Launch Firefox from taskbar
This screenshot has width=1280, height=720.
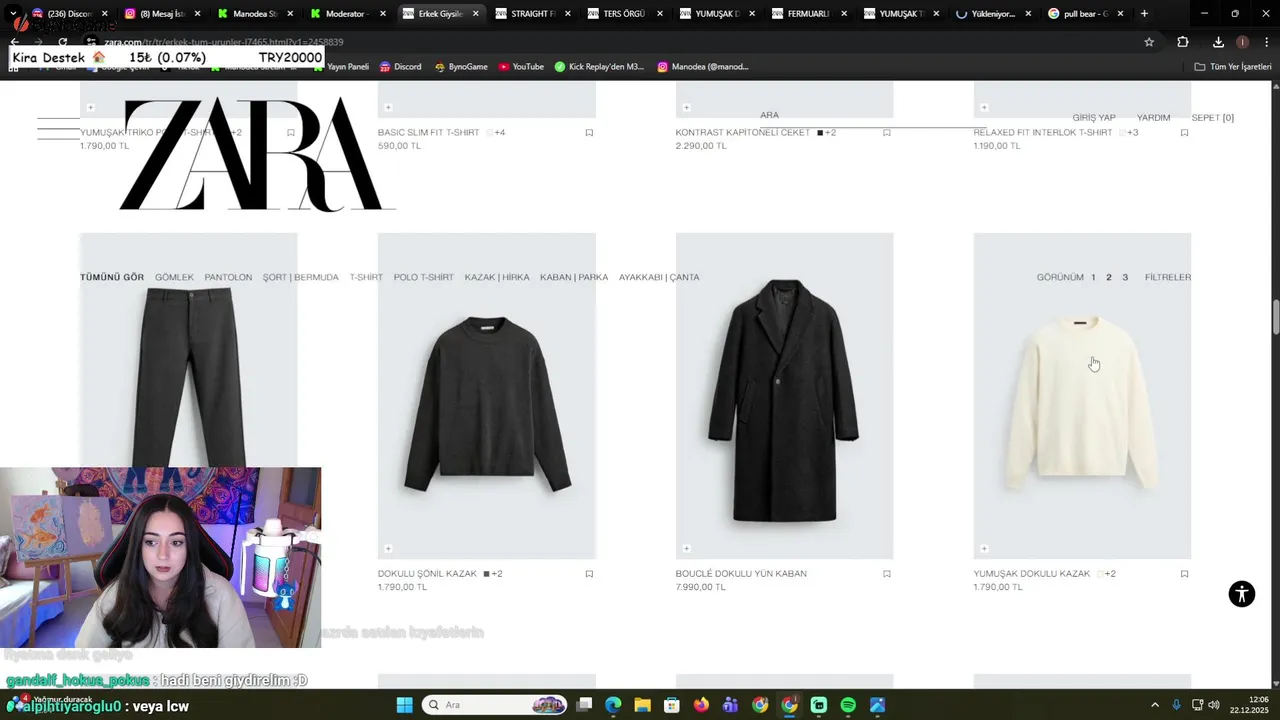(701, 705)
